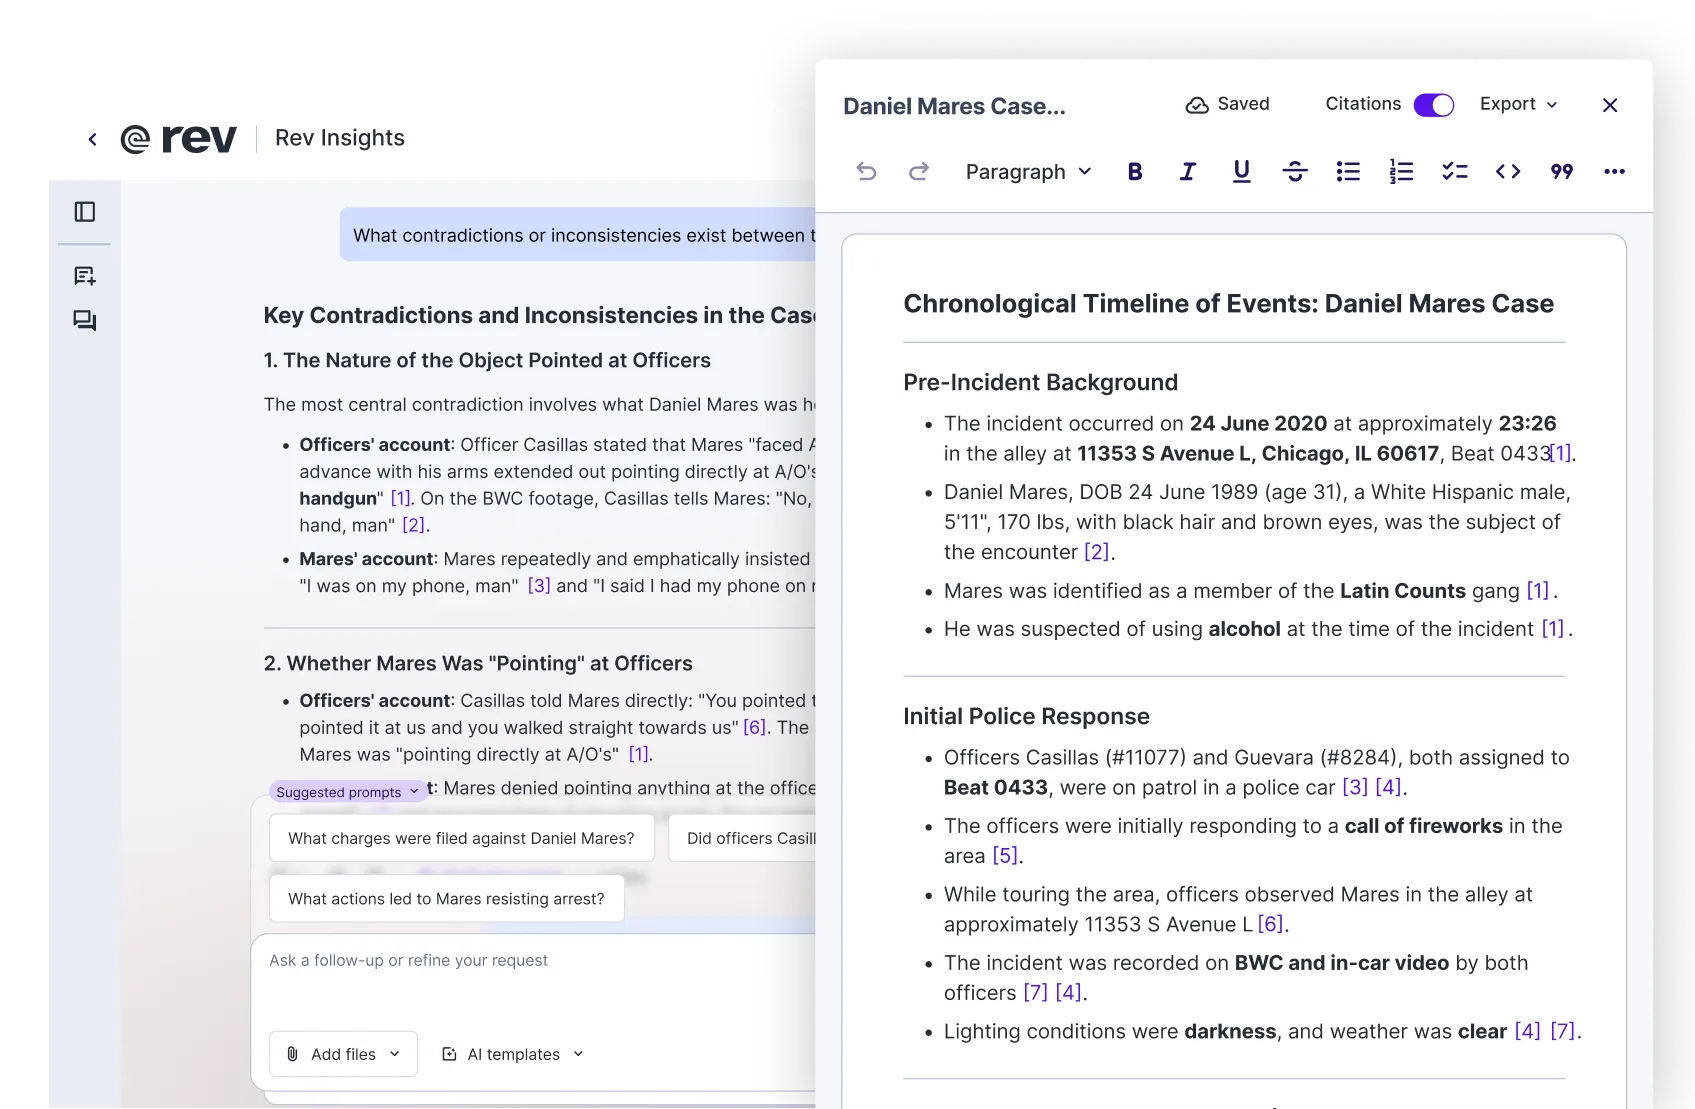Undo the last edit in editor
1695x1109 pixels.
(x=866, y=172)
